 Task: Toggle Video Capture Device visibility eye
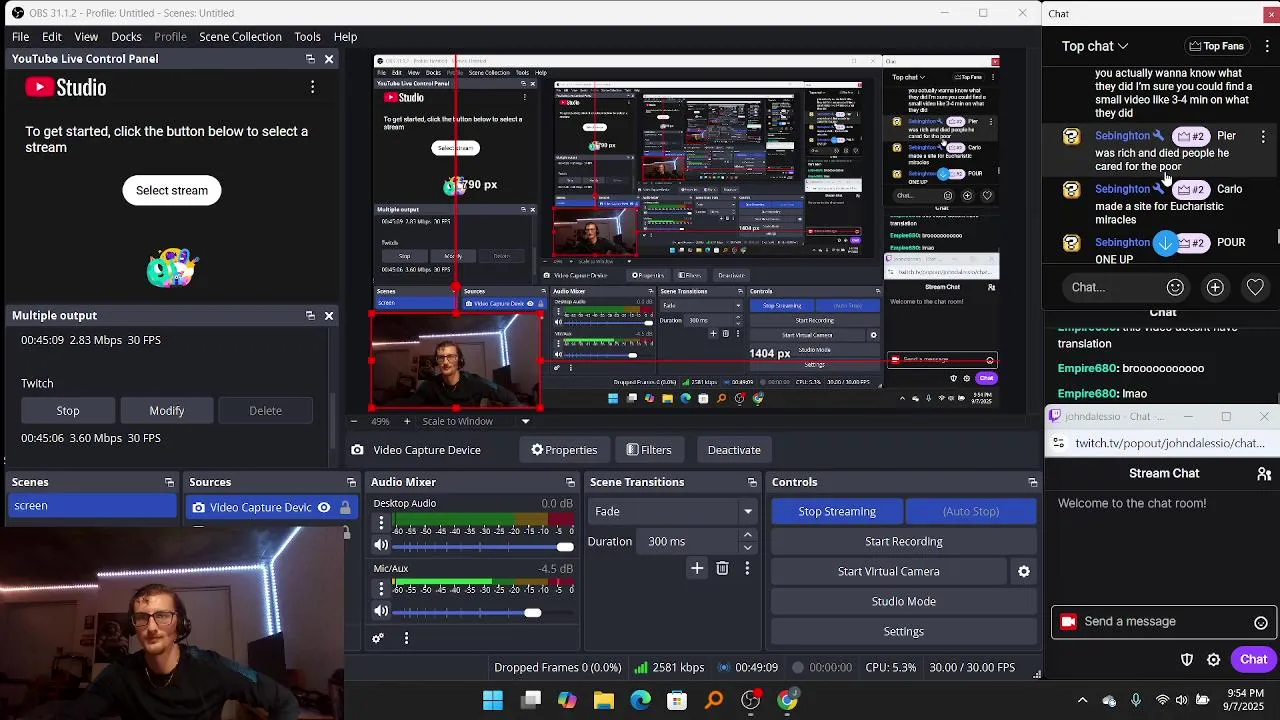point(324,507)
